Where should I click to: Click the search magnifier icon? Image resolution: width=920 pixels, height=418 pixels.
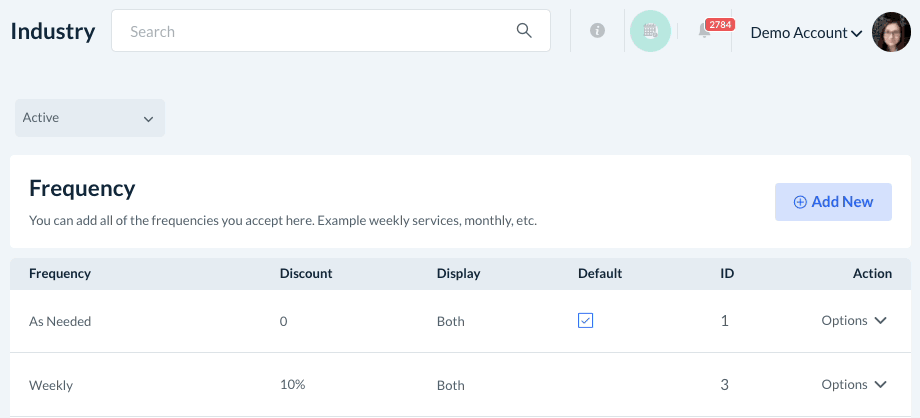[x=524, y=31]
